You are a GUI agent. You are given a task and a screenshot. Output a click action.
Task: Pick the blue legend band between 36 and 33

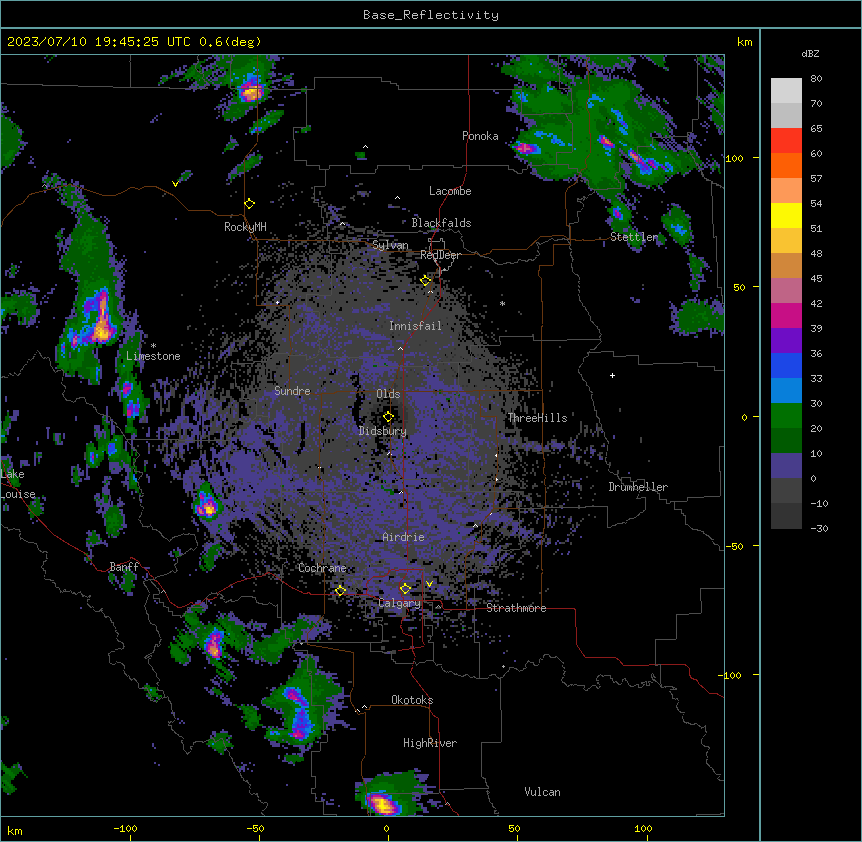coord(786,366)
